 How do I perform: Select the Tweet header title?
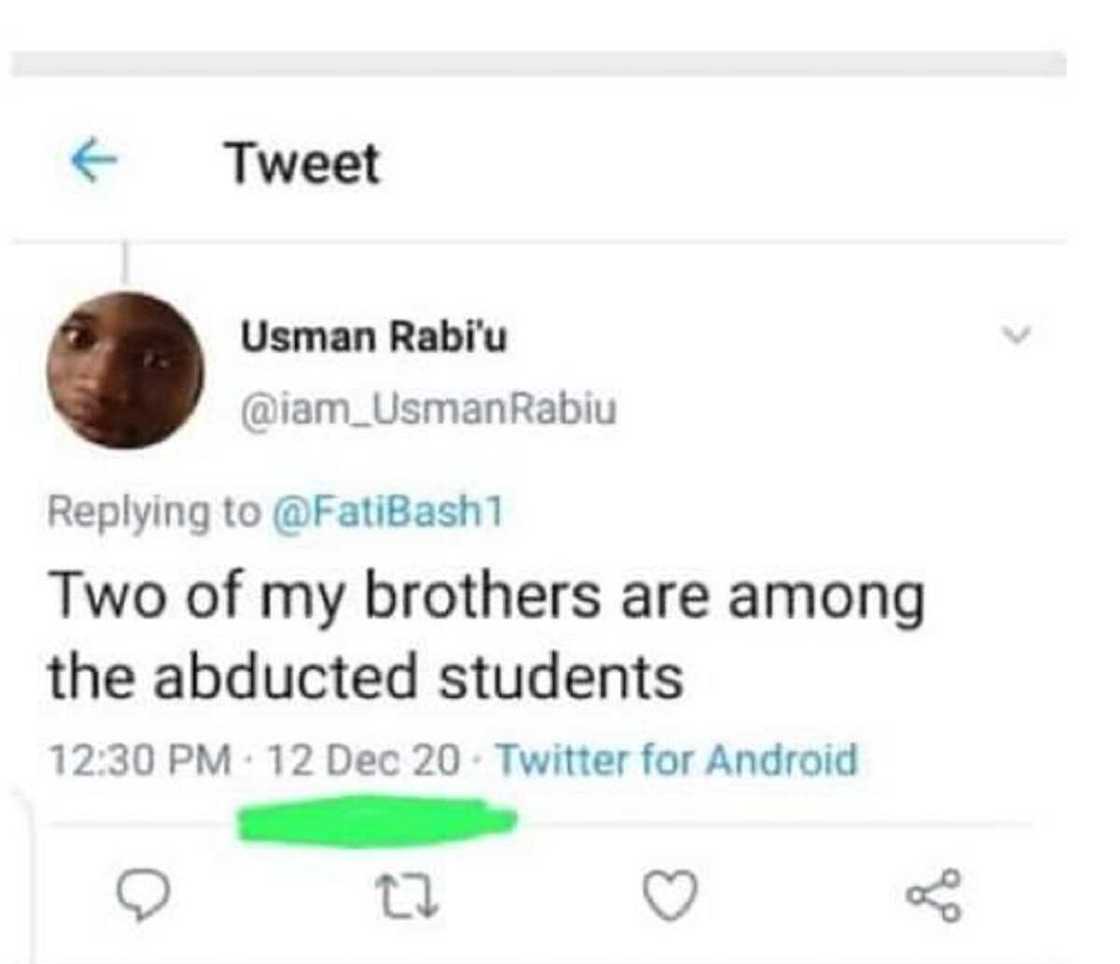coord(305,160)
